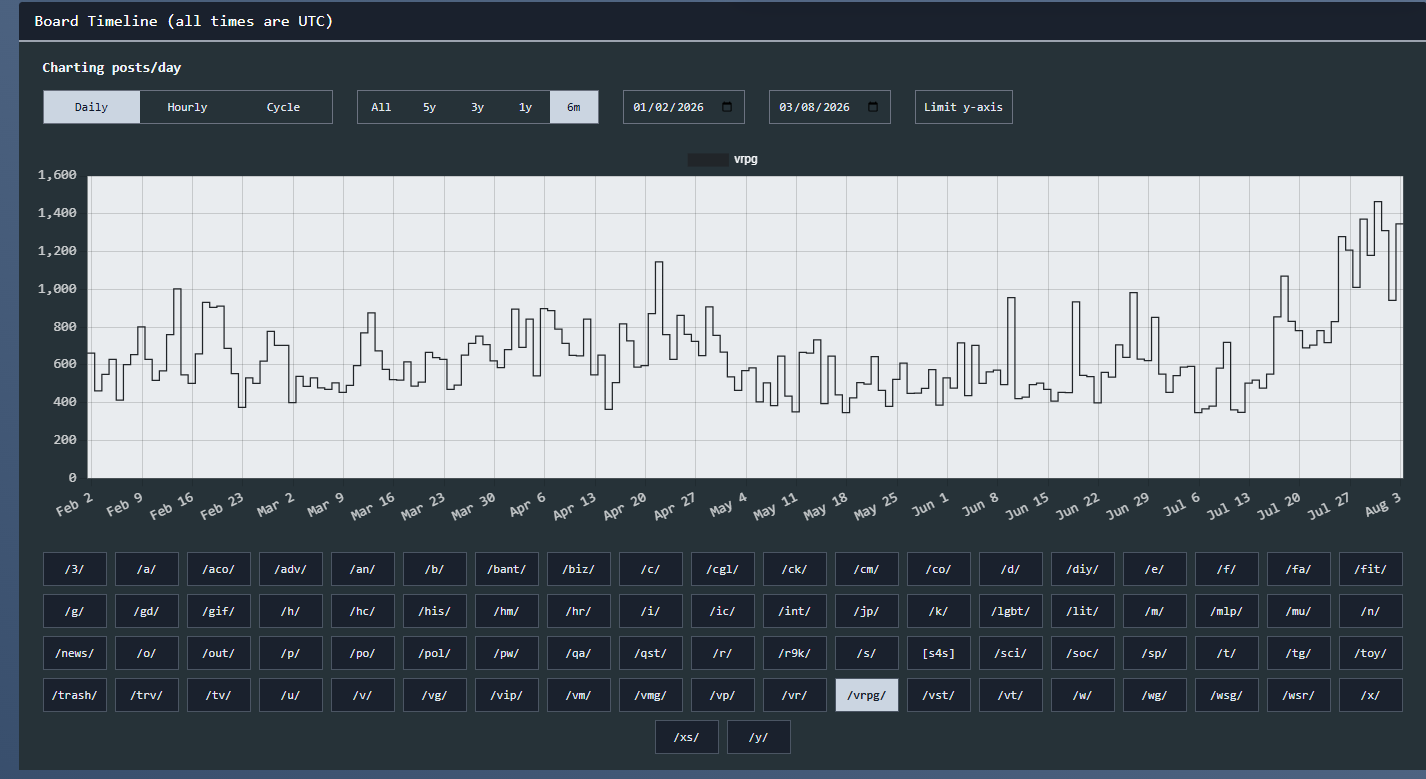Image resolution: width=1426 pixels, height=779 pixels.
Task: Select the /a/ board
Action: (x=147, y=569)
